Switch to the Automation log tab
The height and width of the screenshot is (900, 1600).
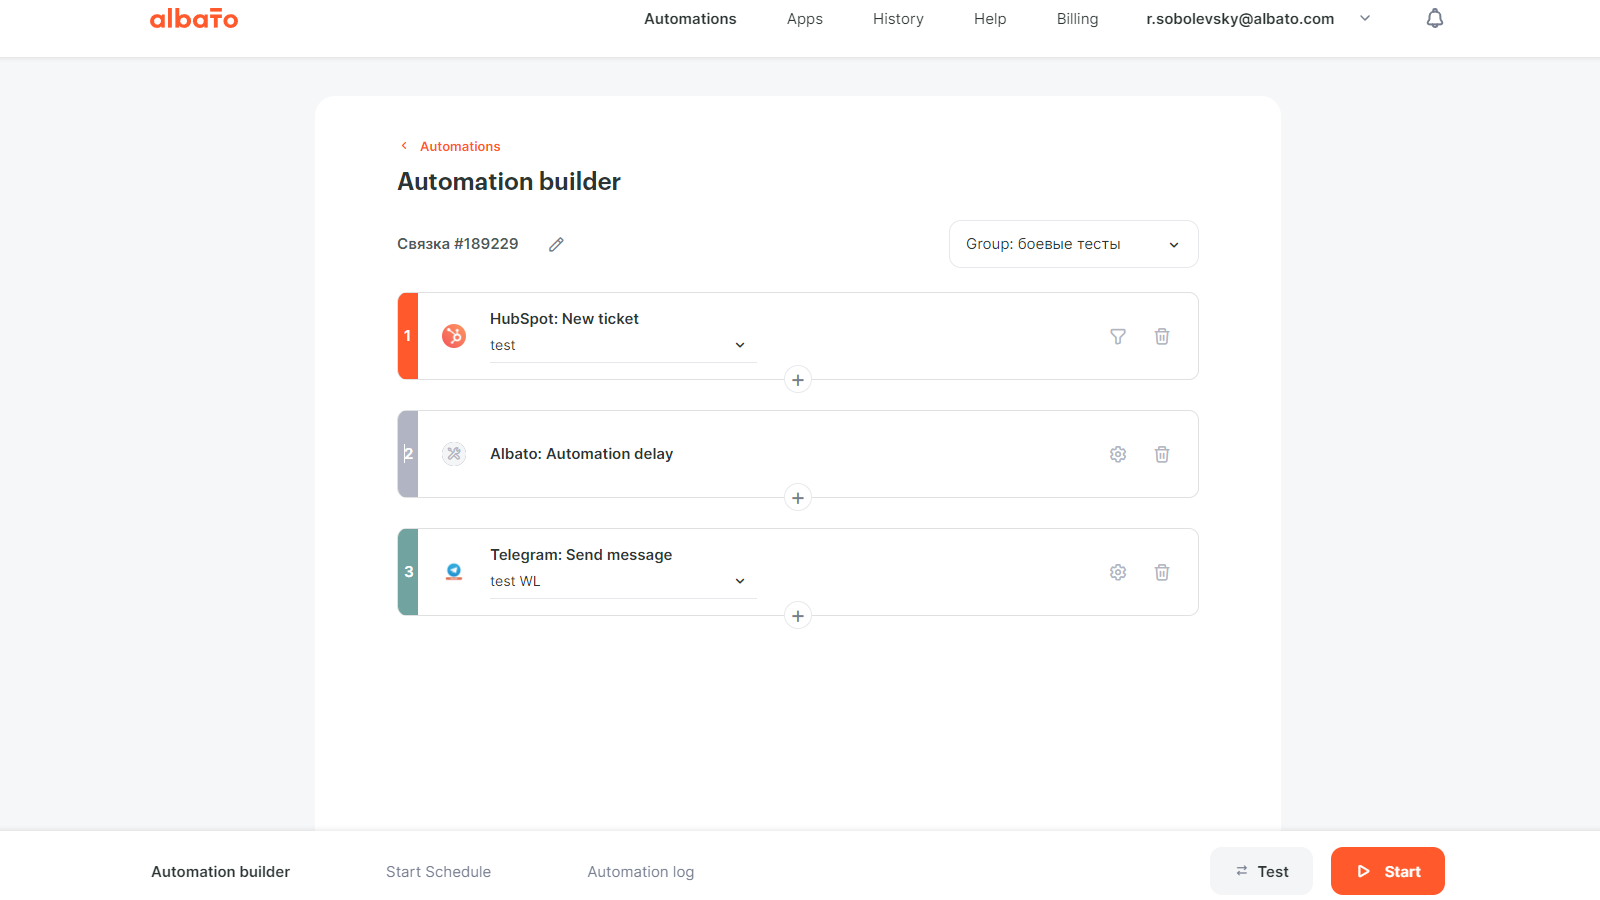click(x=640, y=872)
